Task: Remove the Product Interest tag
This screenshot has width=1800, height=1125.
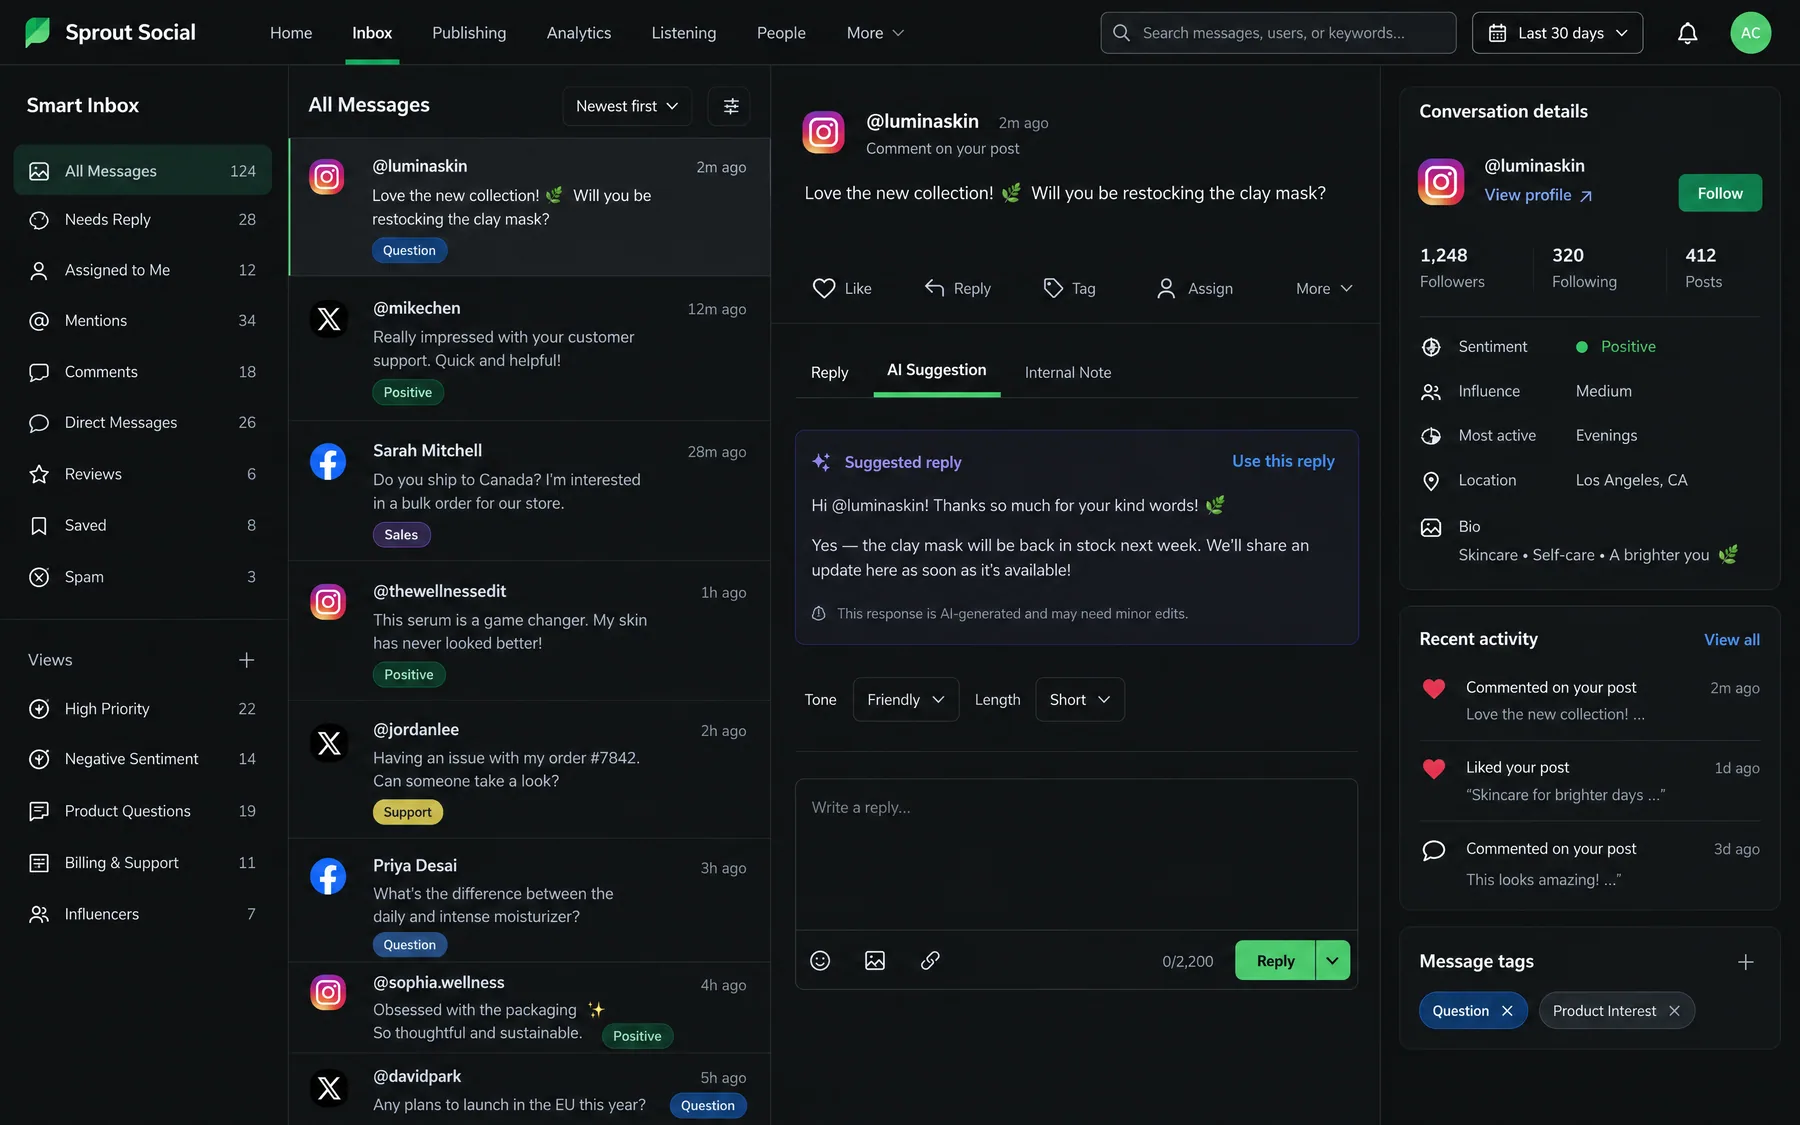Action: [1674, 1011]
